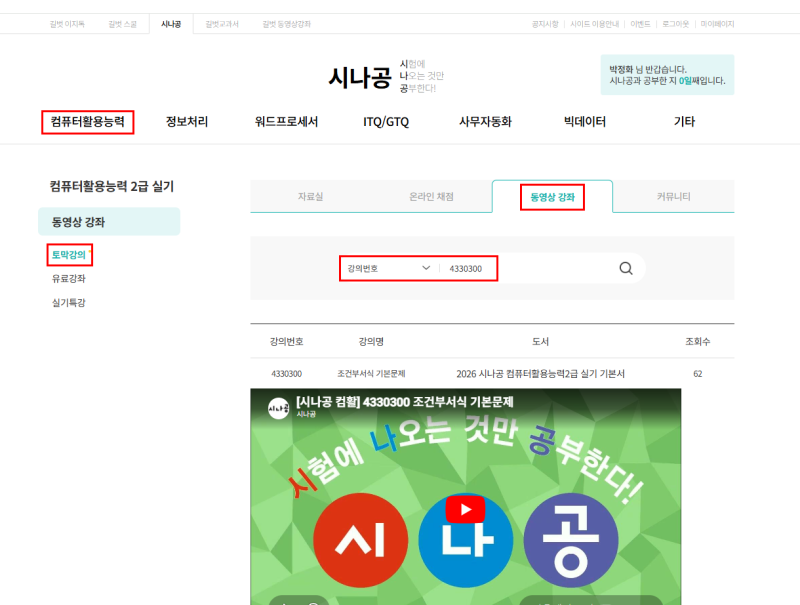Switch to the 온라인 채점 tab

(x=431, y=196)
